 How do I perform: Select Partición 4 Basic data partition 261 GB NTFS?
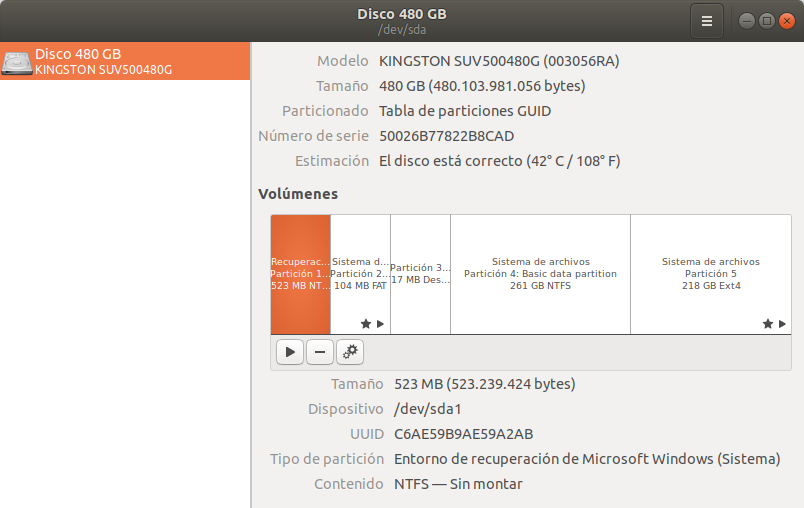540,273
